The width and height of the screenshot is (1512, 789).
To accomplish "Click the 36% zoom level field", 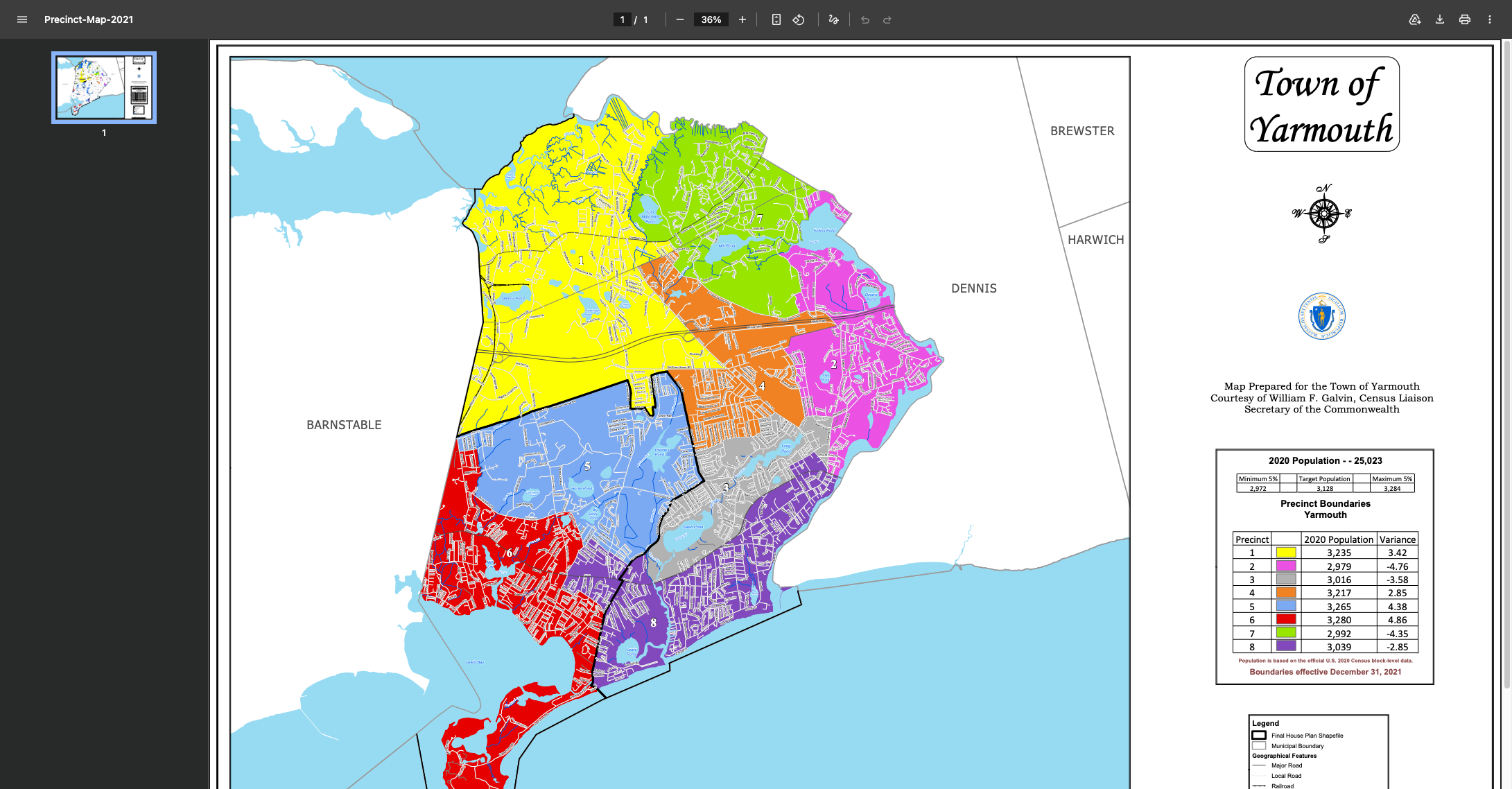I will click(711, 19).
